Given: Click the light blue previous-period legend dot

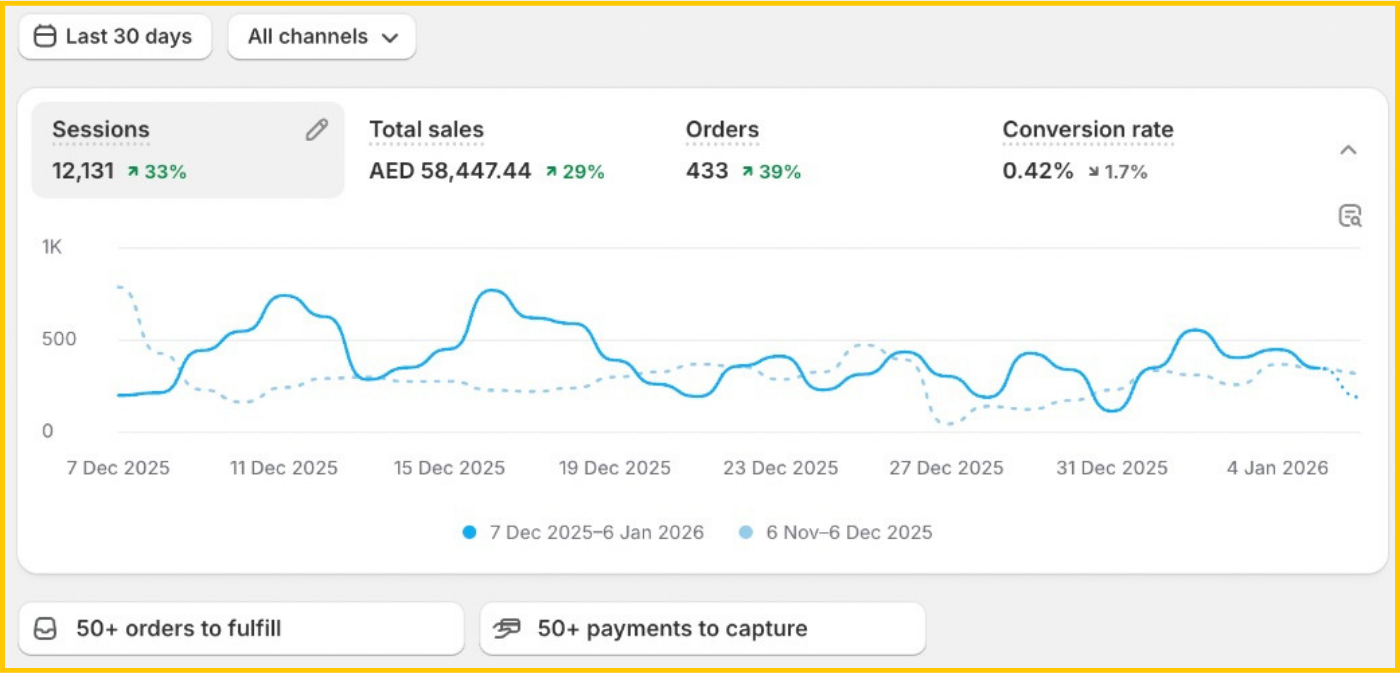Looking at the screenshot, I should click(x=745, y=533).
